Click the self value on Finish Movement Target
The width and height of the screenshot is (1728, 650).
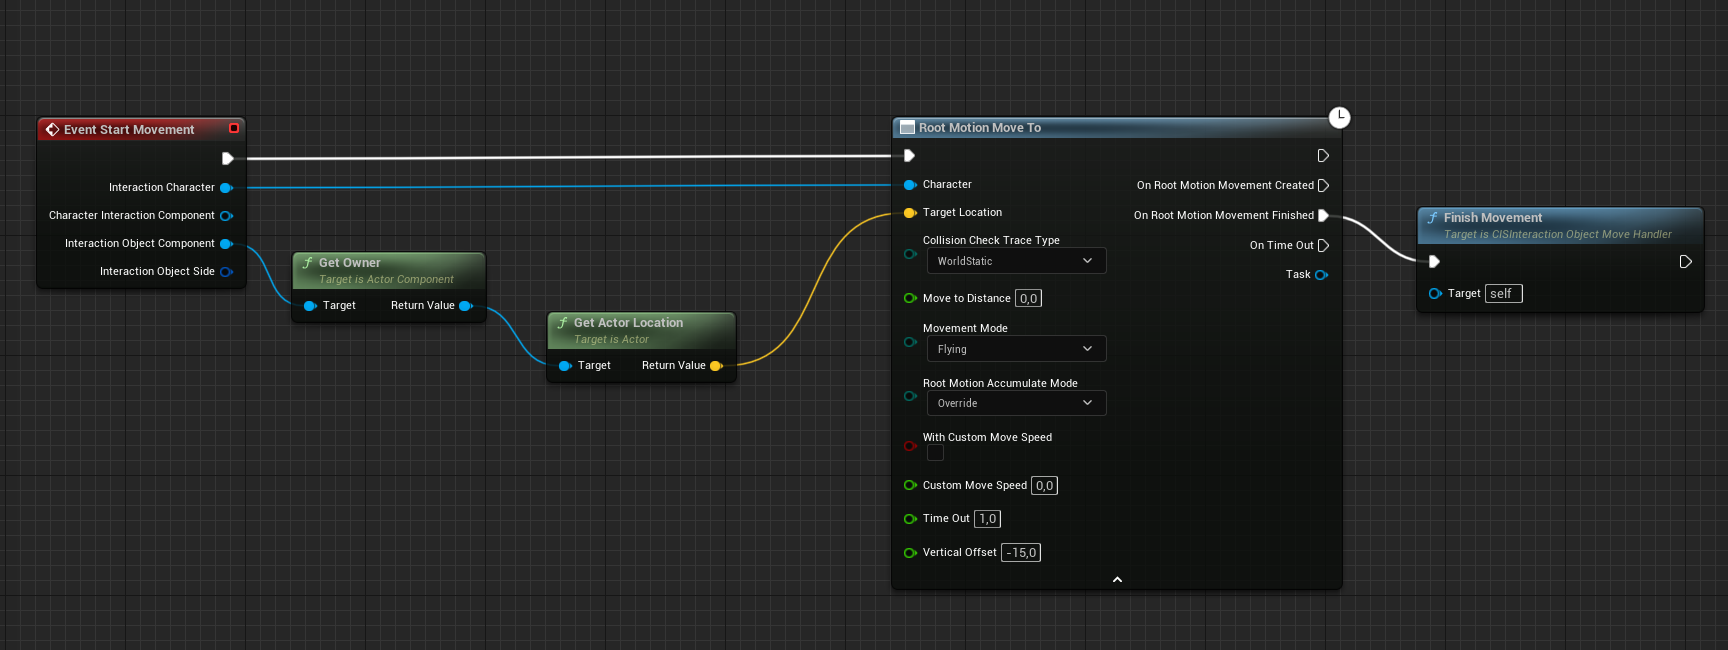[x=1503, y=294]
